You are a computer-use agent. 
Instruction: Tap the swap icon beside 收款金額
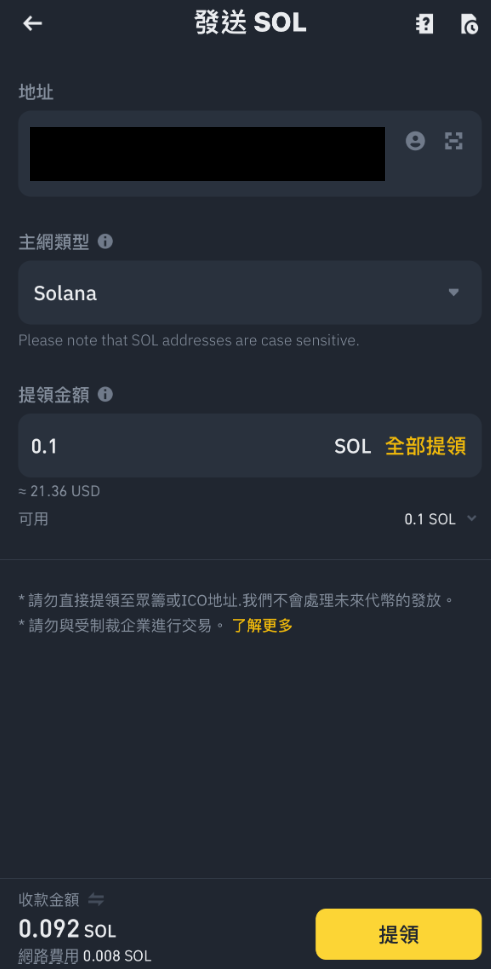(96, 900)
